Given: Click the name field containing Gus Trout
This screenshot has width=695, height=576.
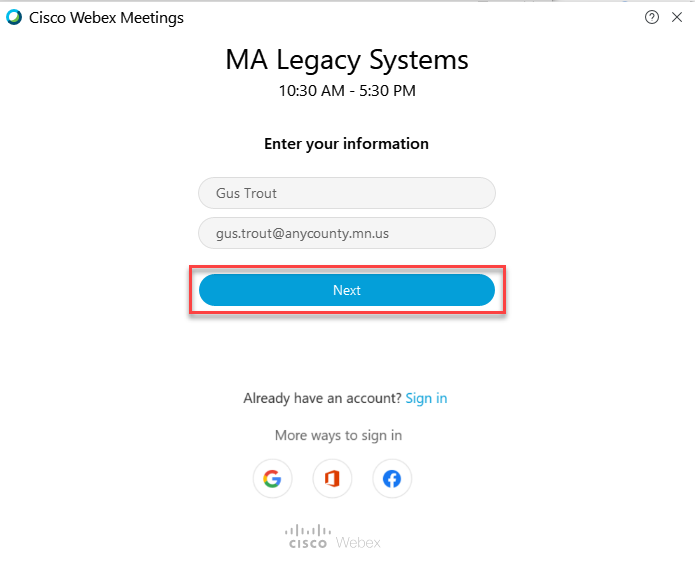Looking at the screenshot, I should pyautogui.click(x=347, y=193).
